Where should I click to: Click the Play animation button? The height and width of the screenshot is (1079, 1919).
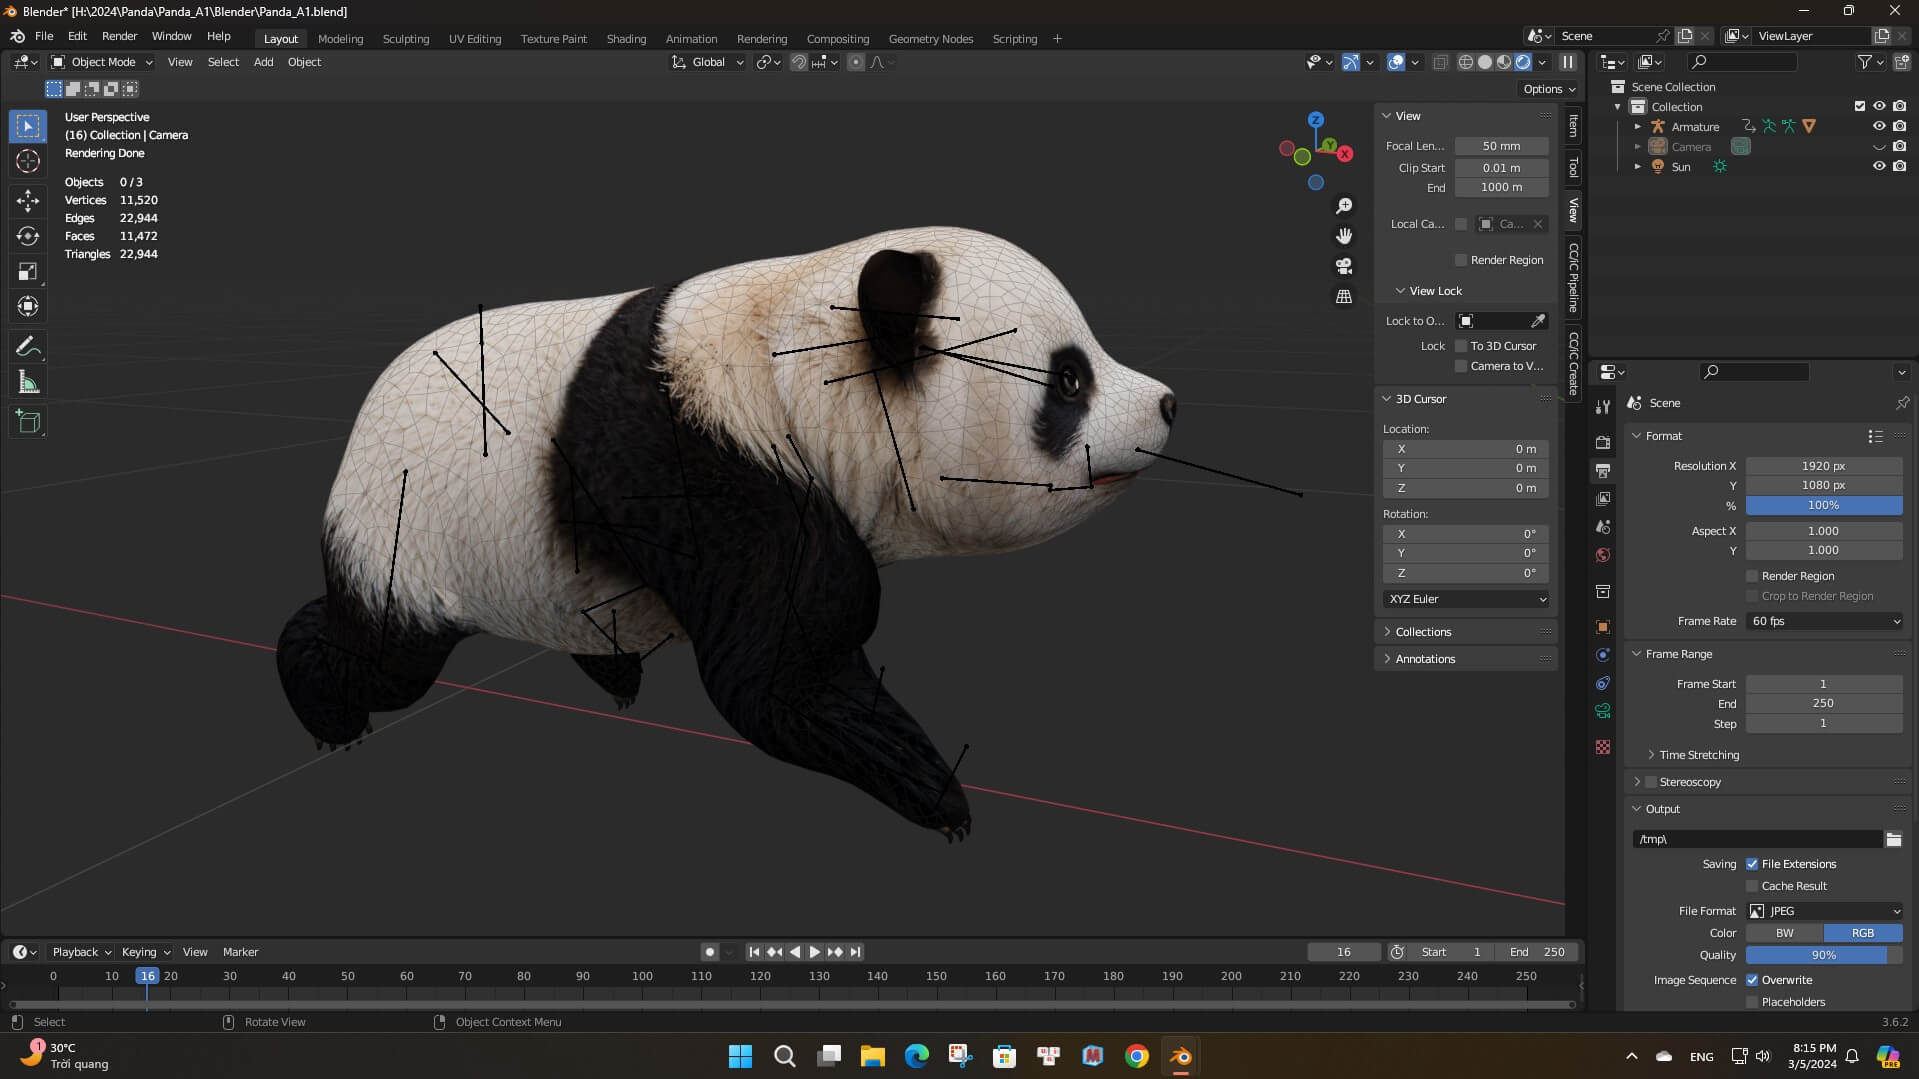(814, 952)
